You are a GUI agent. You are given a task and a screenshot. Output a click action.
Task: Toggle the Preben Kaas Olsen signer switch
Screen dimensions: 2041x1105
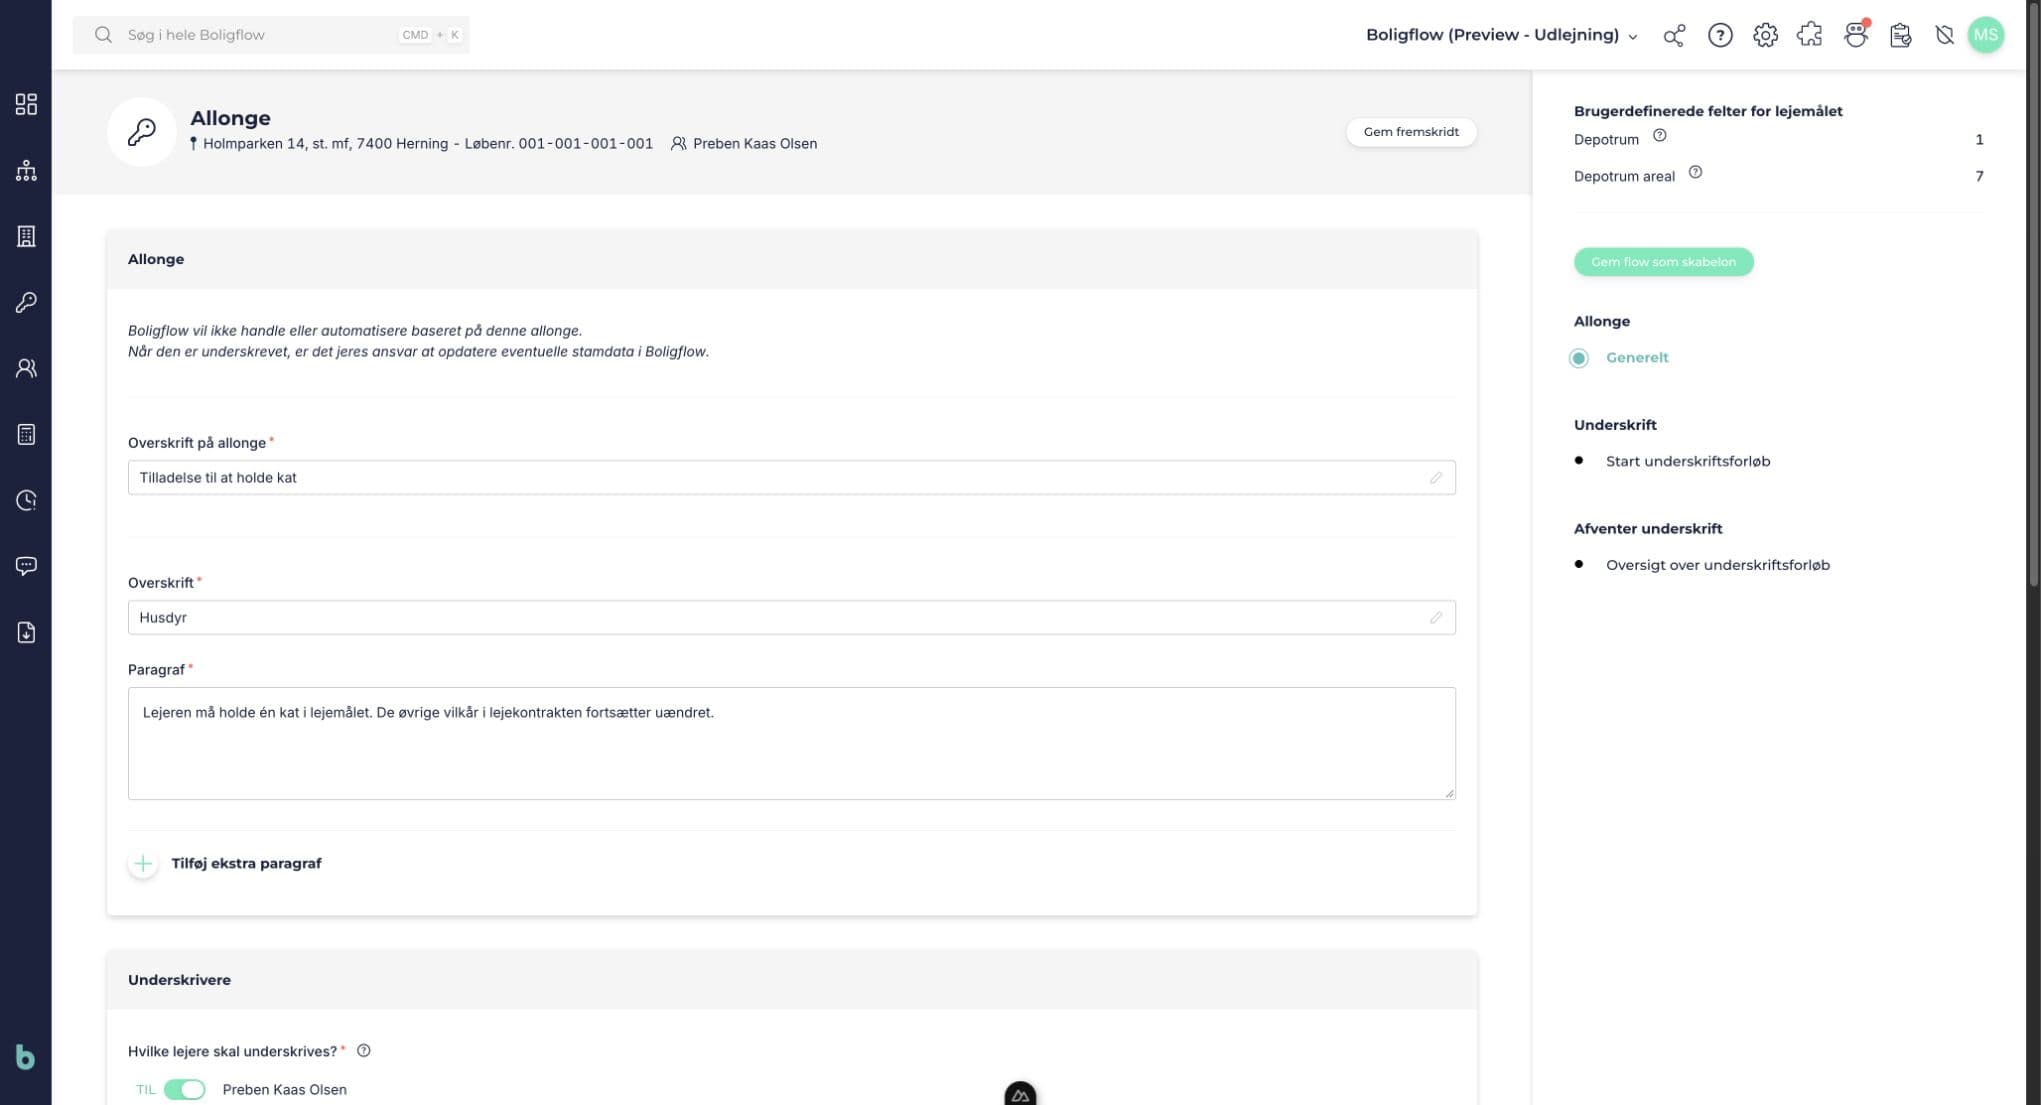[x=185, y=1089]
